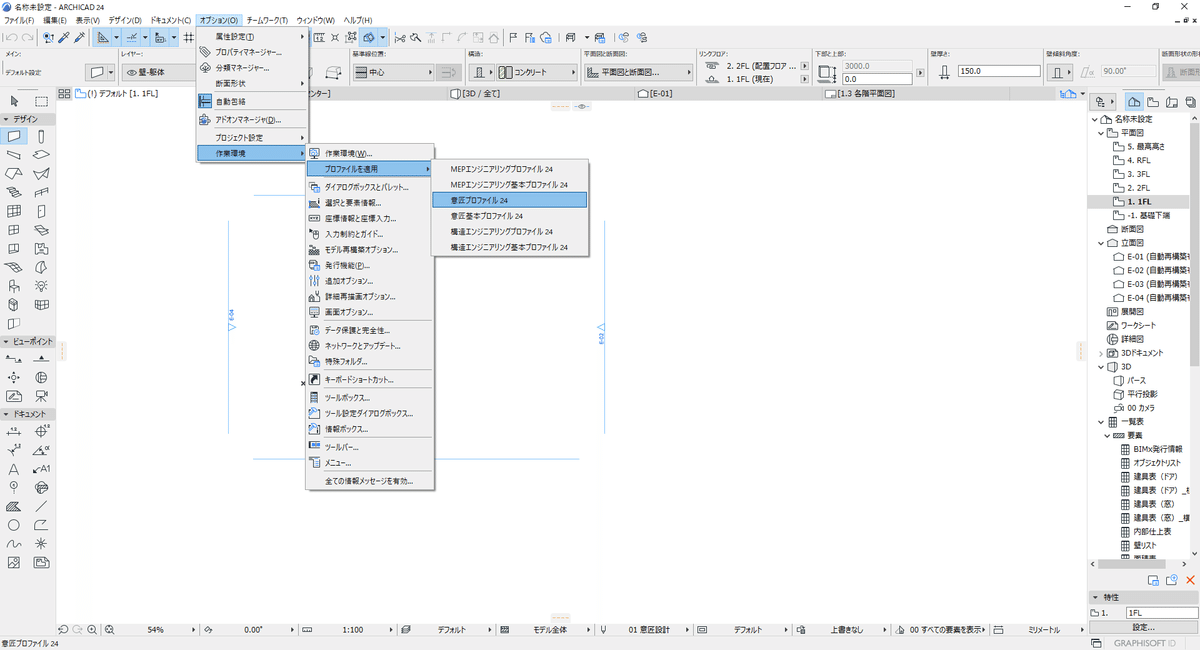Collapse the ドキュメント toolbox section
Image resolution: width=1200 pixels, height=650 pixels.
pos(7,414)
